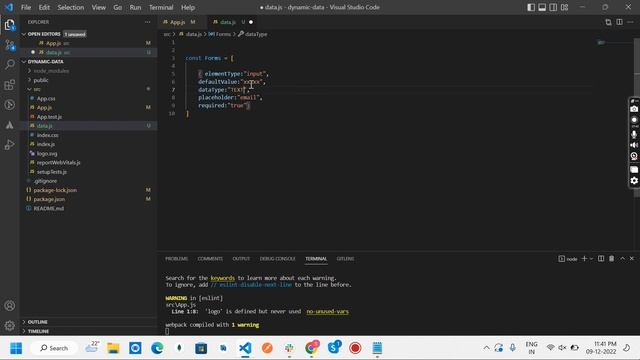Image resolution: width=640 pixels, height=360 pixels.
Task: Open Microsoft Edge from taskbar
Action: 157,348
